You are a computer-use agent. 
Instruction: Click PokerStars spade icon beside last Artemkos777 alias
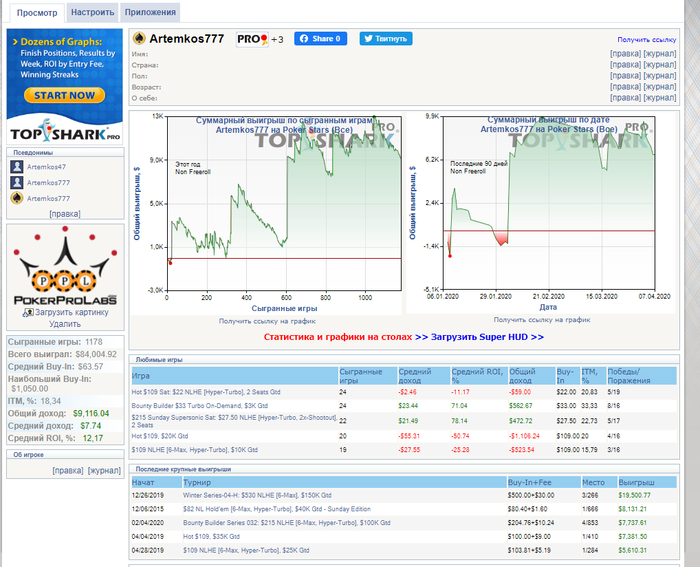click(x=17, y=198)
